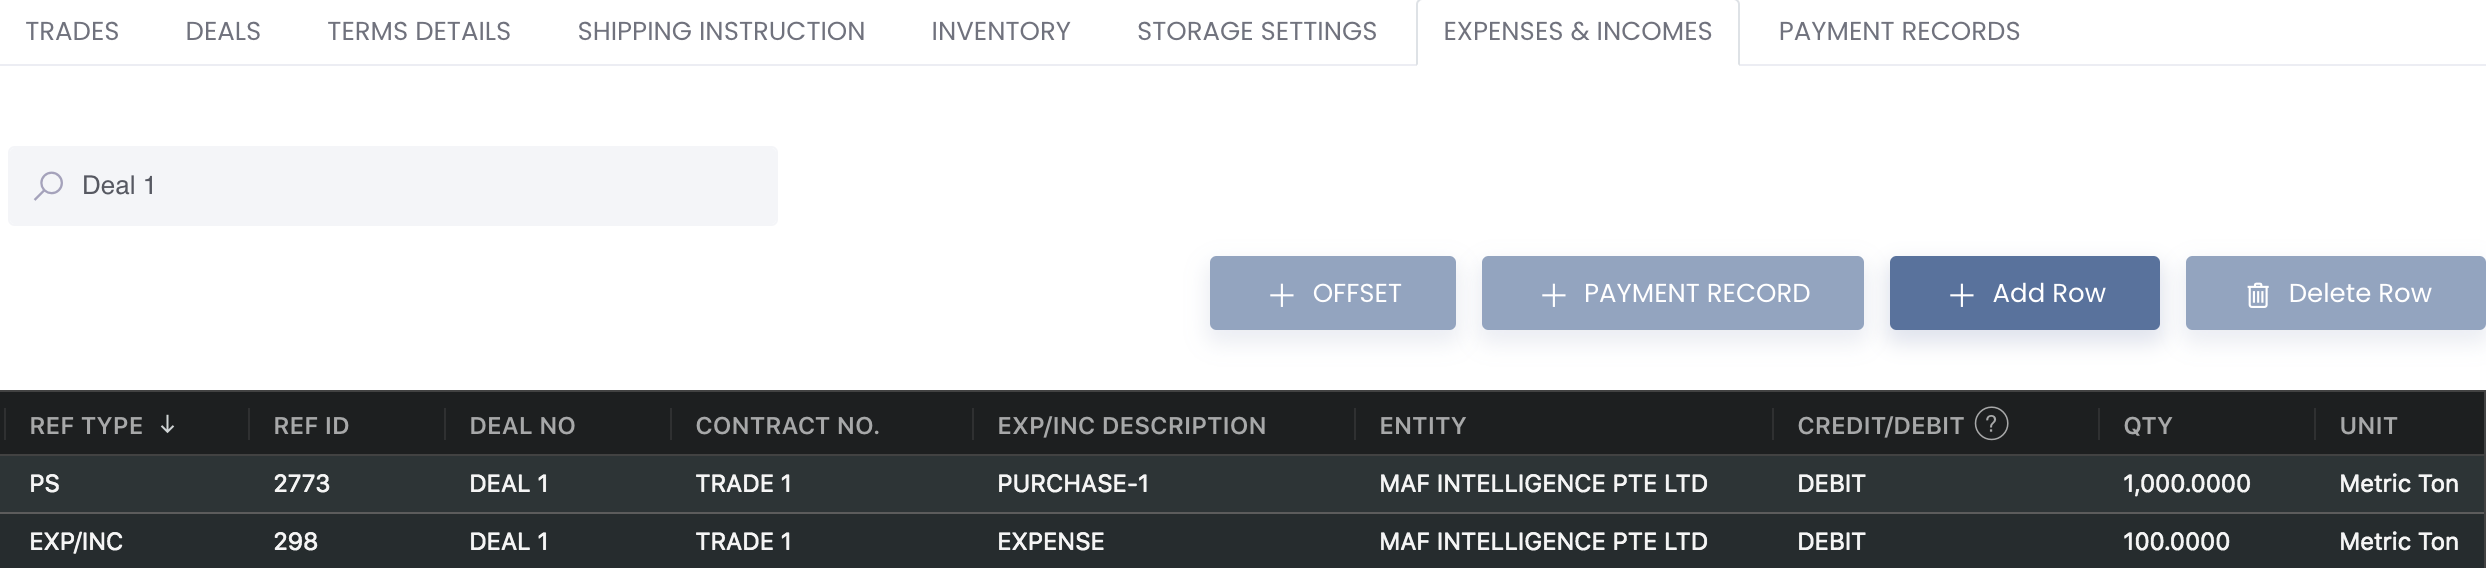
Task: Open the SHIPPING INSTRUCTION tab
Action: [721, 32]
